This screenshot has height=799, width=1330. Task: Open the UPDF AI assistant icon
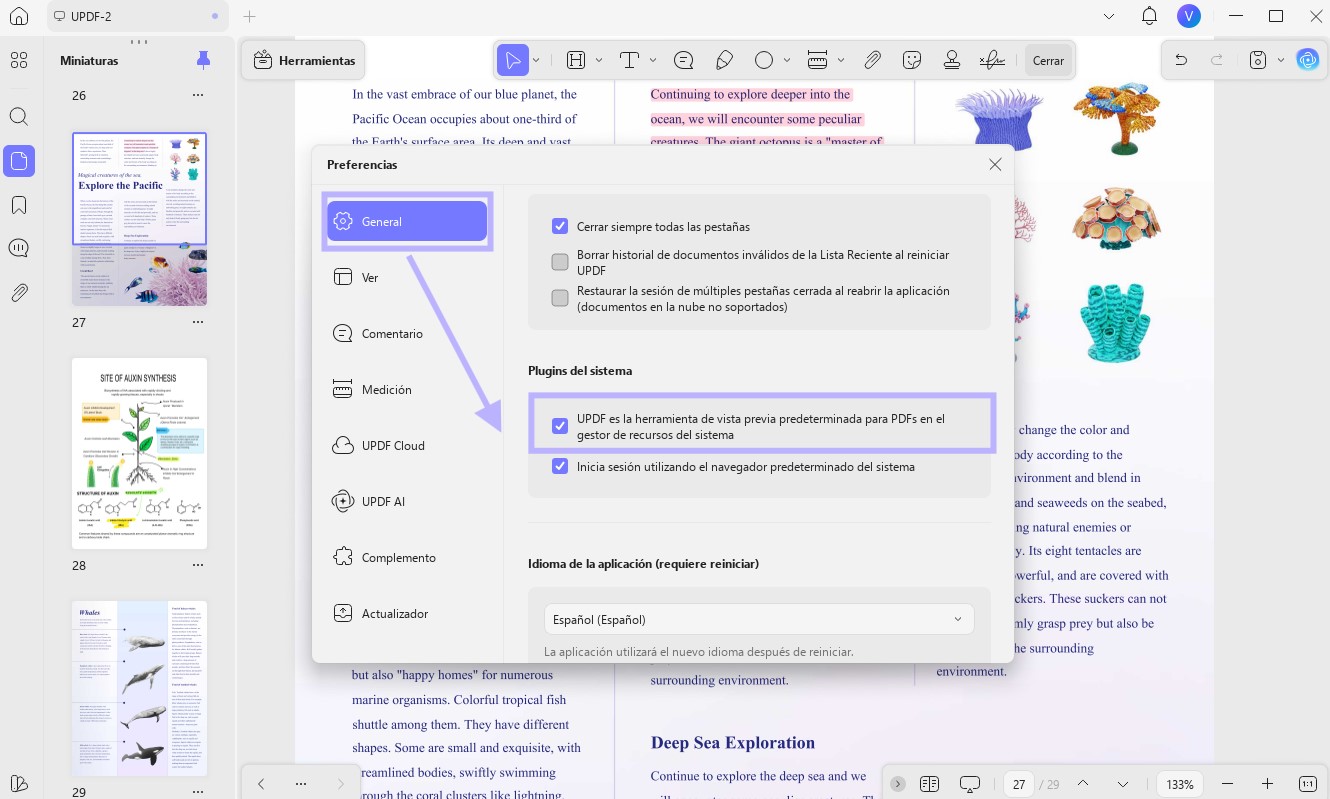(1307, 60)
